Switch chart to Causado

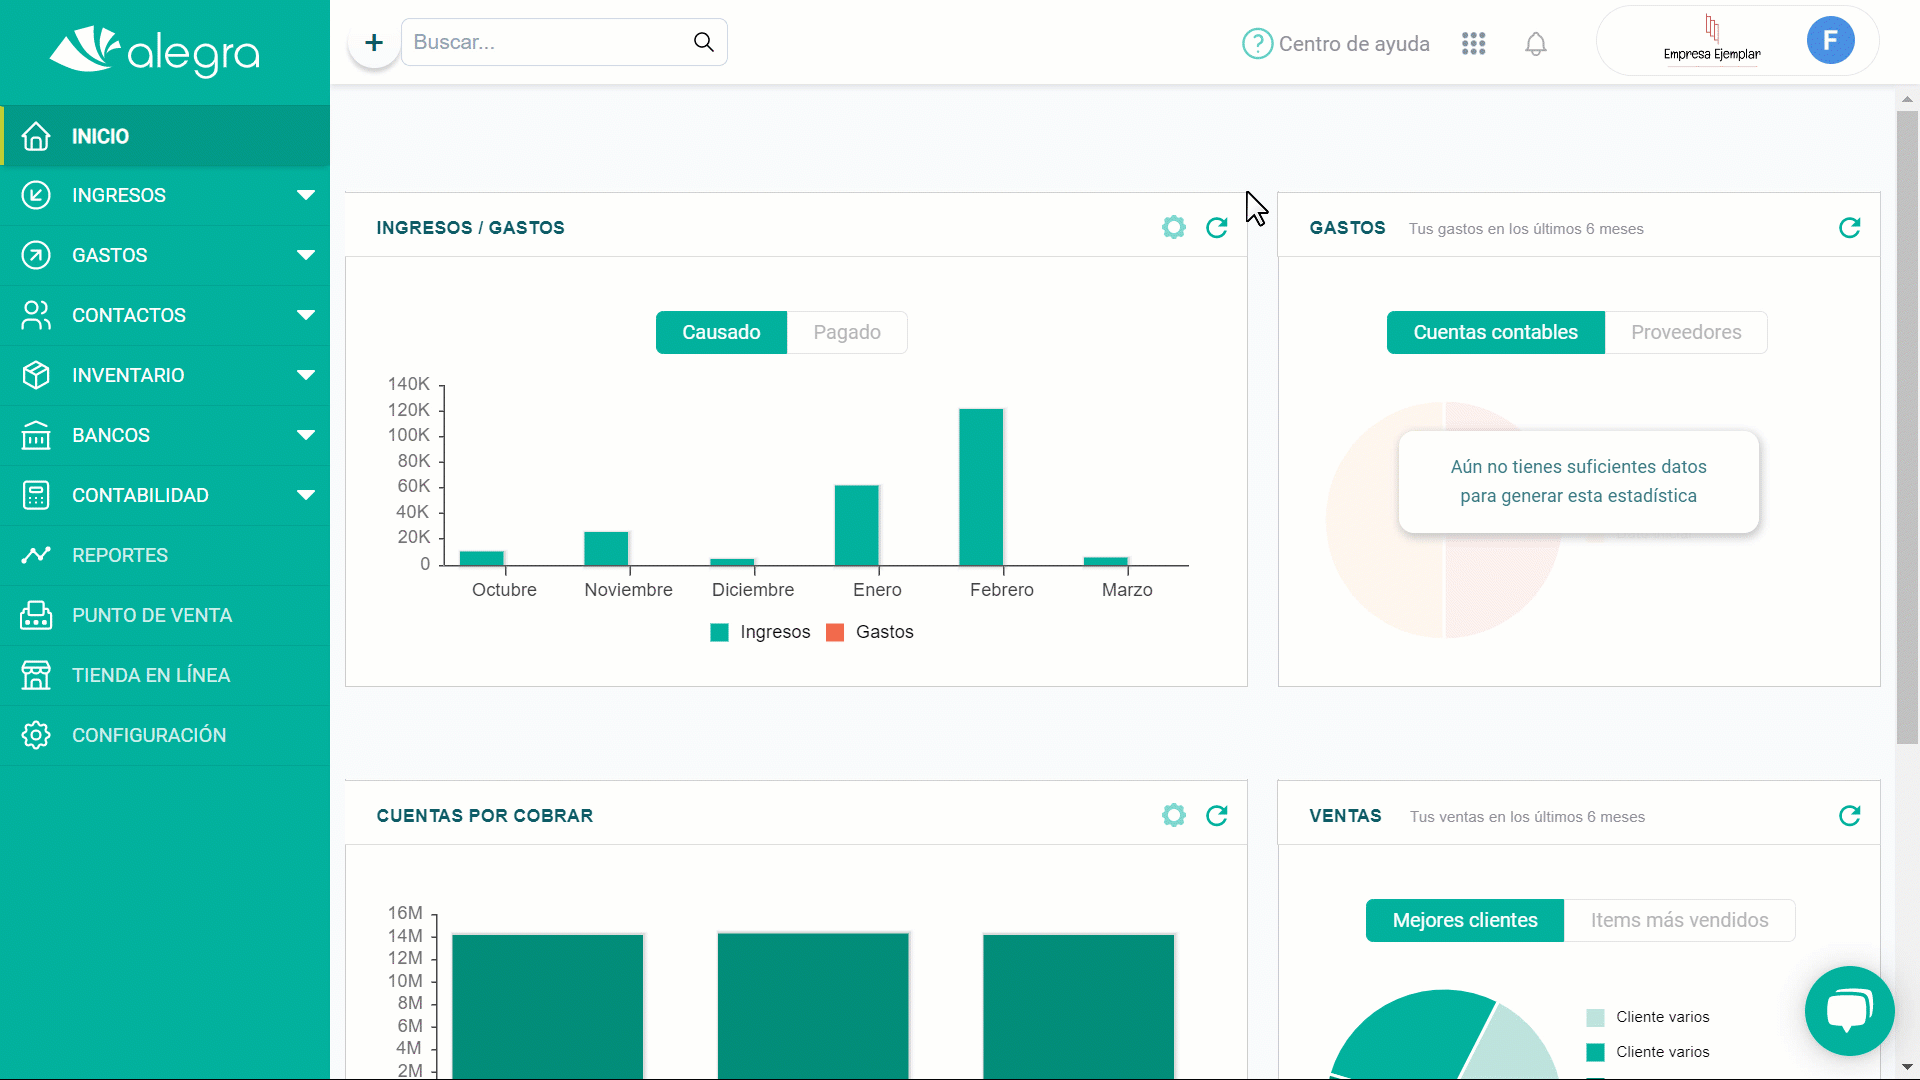point(721,332)
